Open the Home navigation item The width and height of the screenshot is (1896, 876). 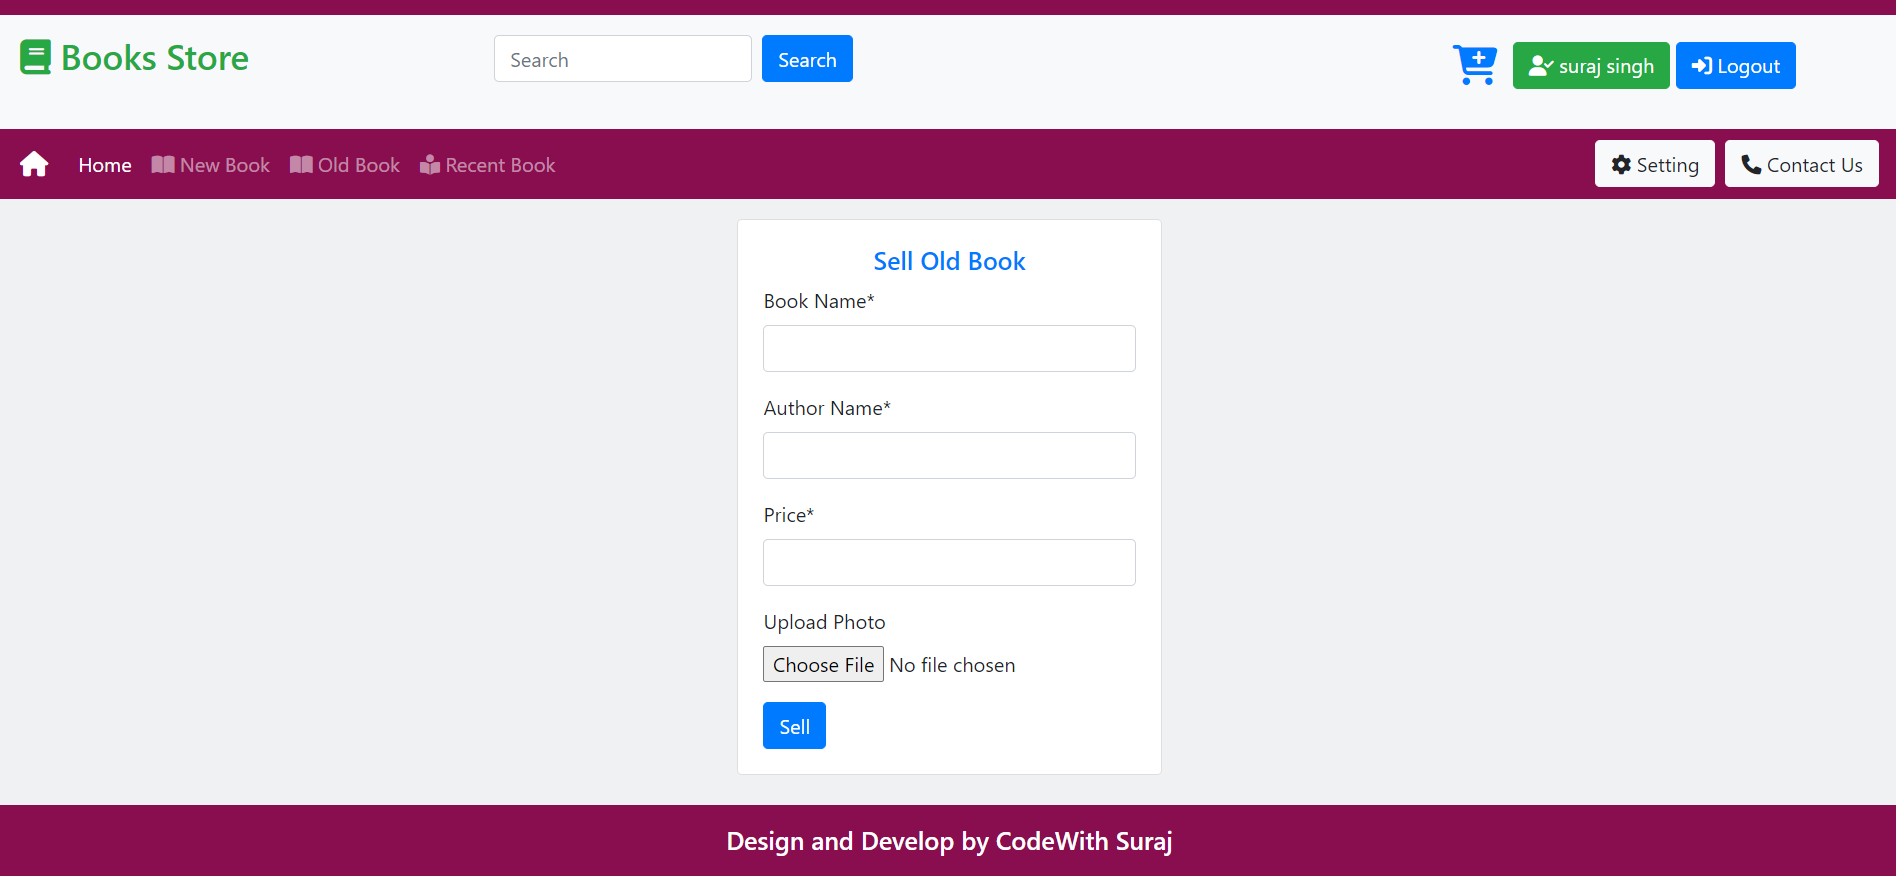pyautogui.click(x=104, y=164)
